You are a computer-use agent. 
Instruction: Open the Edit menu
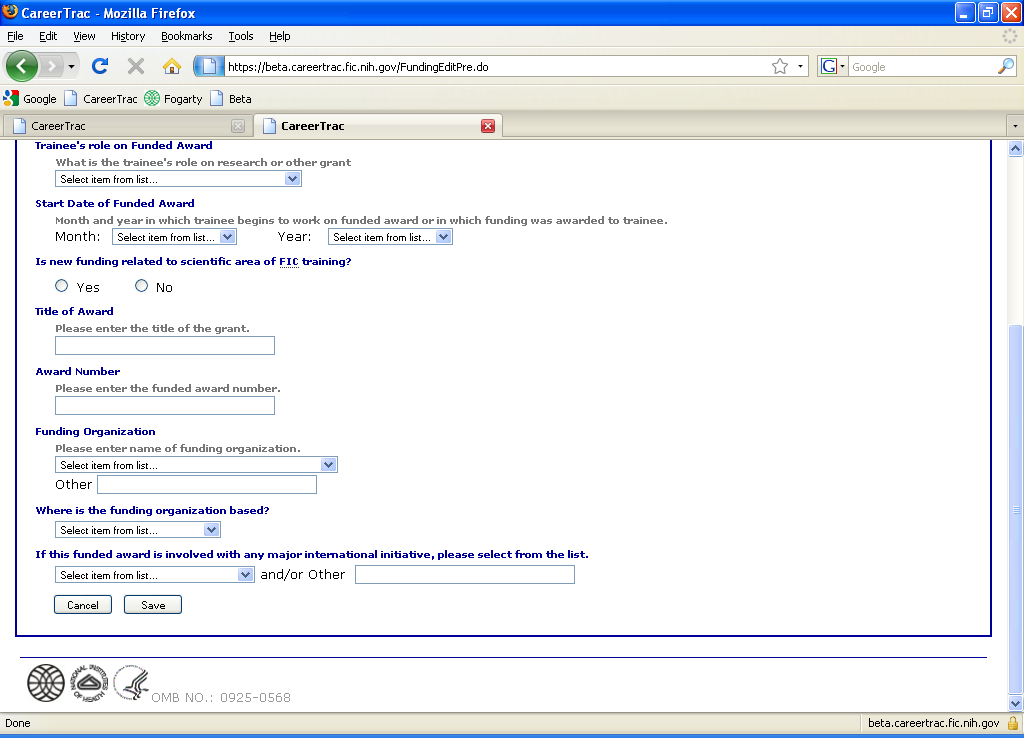tap(48, 36)
